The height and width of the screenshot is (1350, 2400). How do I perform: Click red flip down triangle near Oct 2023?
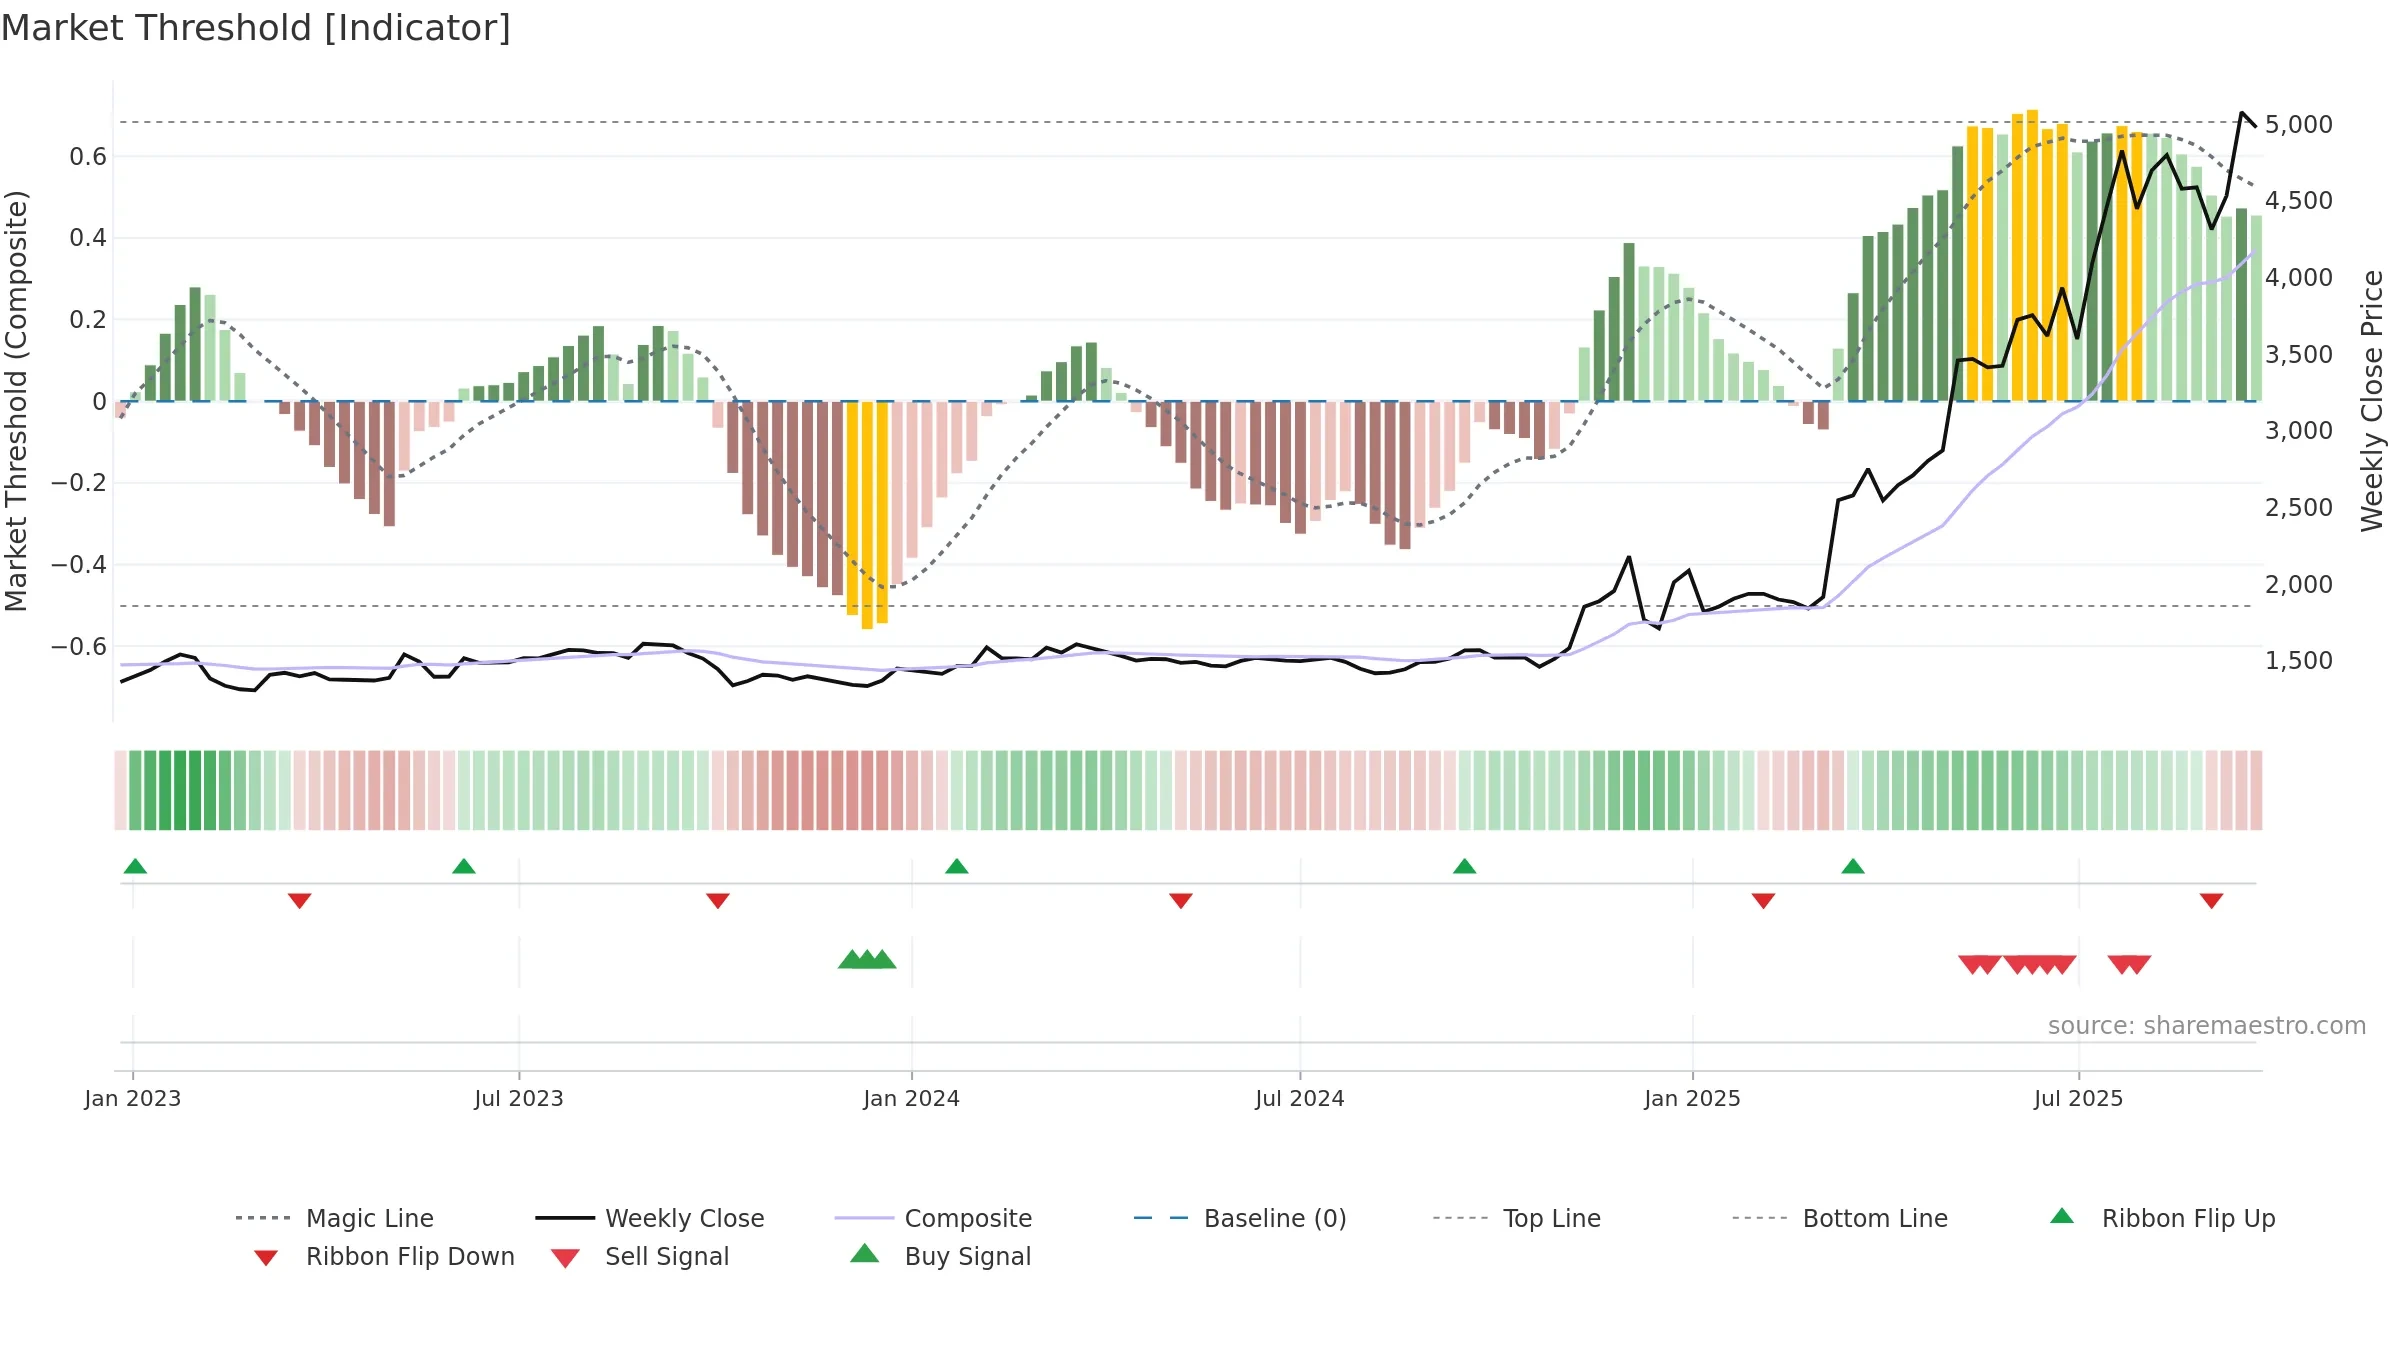coord(718,901)
